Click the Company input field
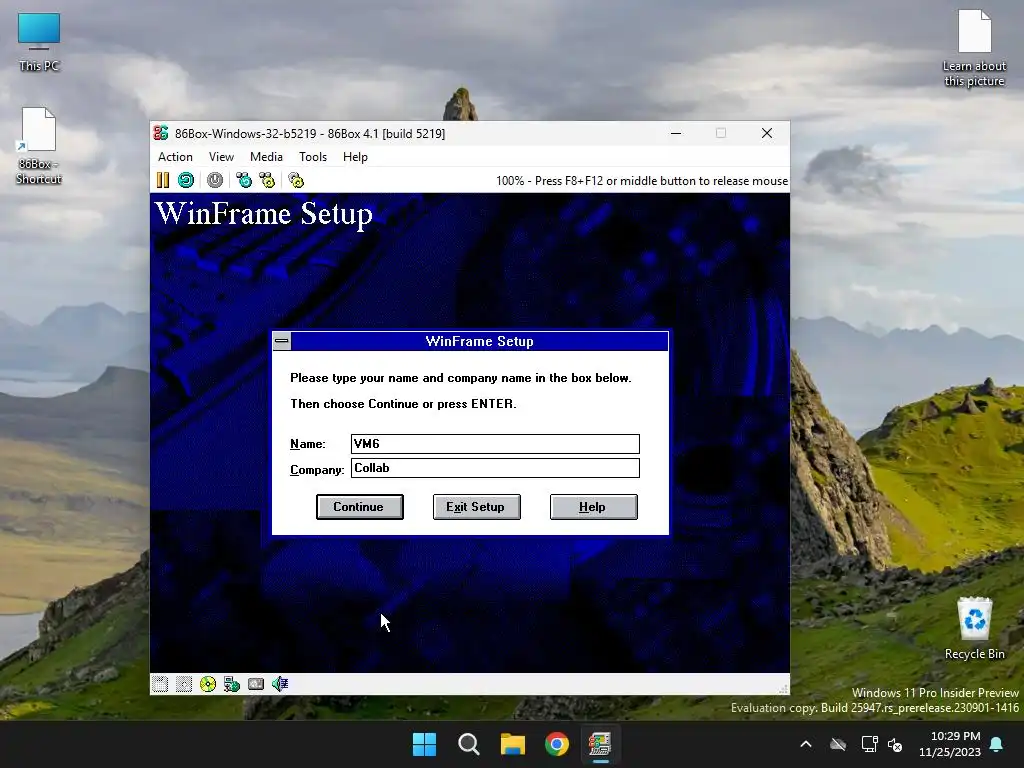The width and height of the screenshot is (1024, 768). [495, 468]
